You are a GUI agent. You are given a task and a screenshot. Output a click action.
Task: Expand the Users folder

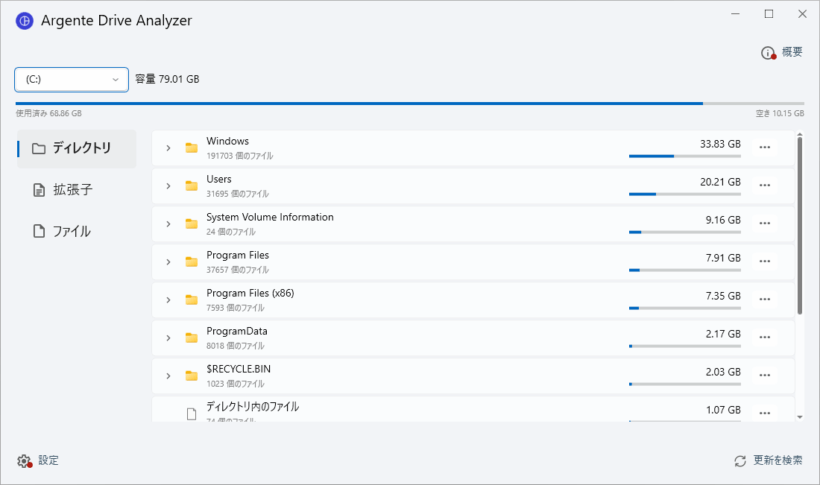[x=168, y=186]
